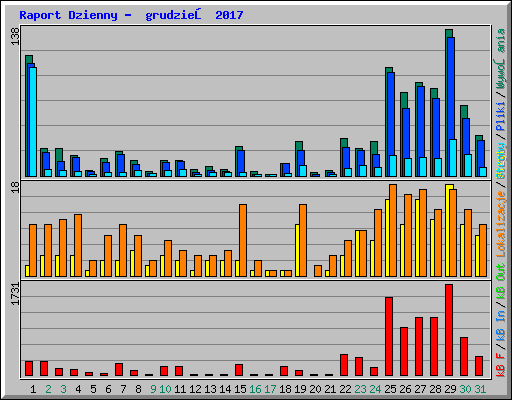Viewport: 512px width, 400px height.
Task: Click the top chart axis value 138
Action: (15, 36)
